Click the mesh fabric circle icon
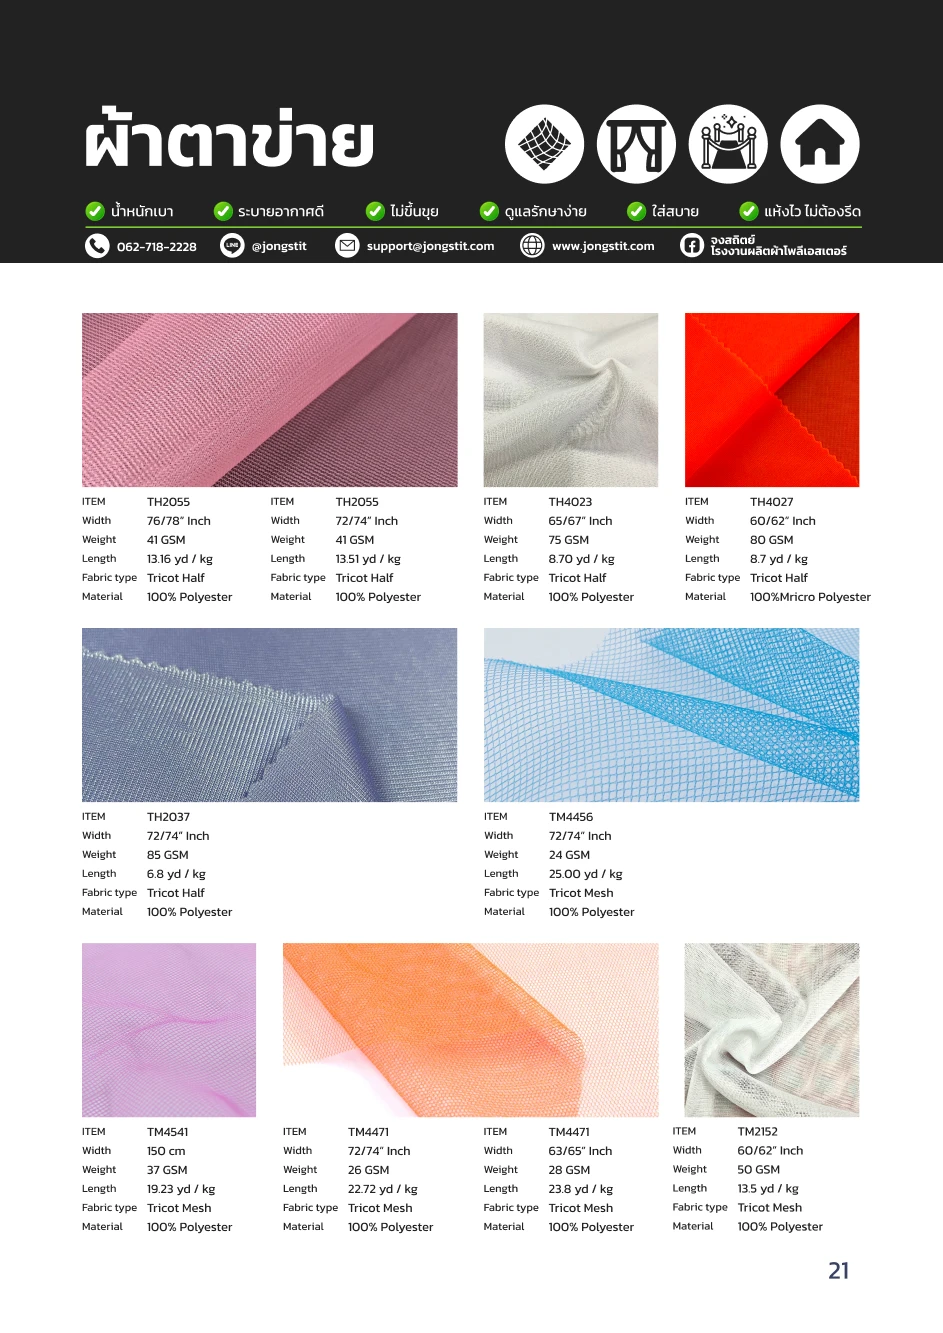The height and width of the screenshot is (1333, 943). [544, 144]
